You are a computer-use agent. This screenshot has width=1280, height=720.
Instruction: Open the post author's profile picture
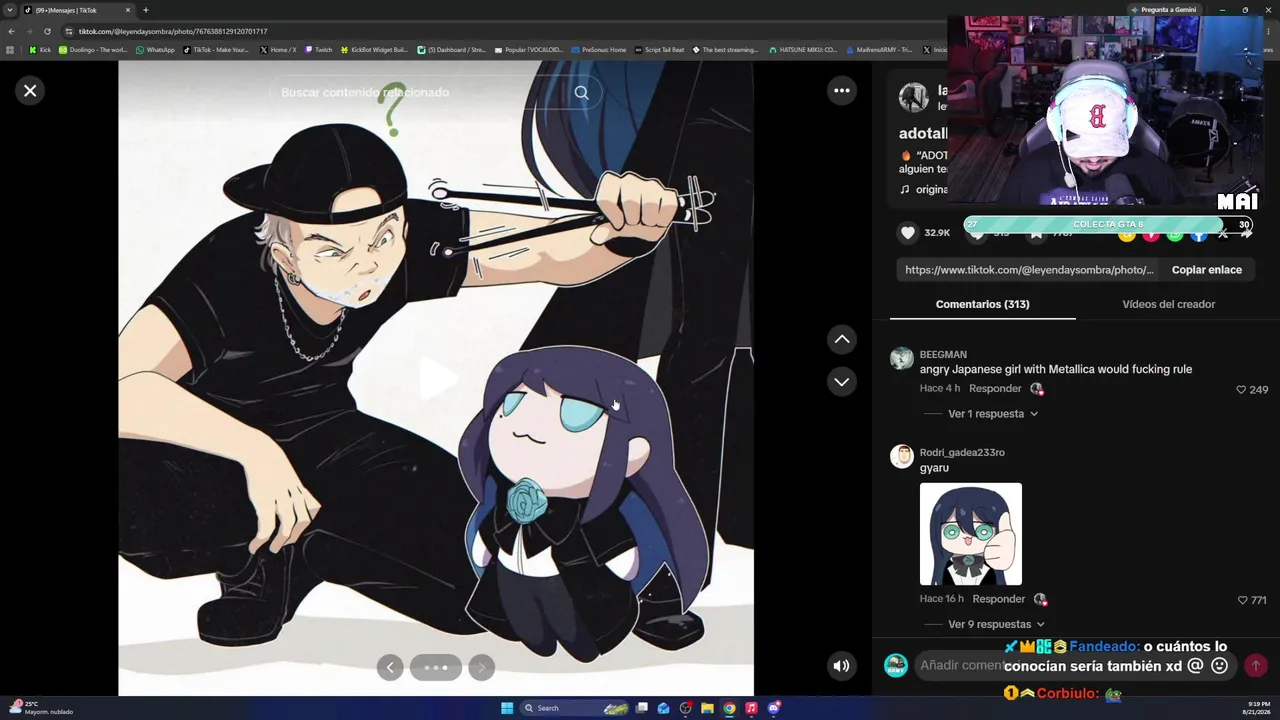[913, 97]
